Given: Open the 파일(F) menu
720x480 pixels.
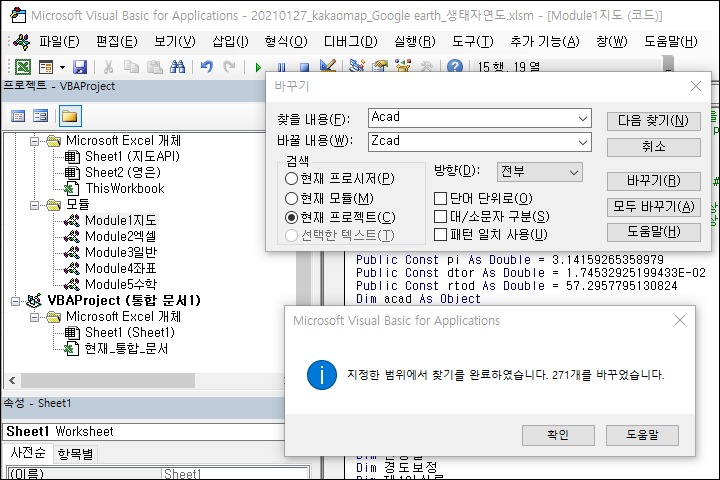Looking at the screenshot, I should coord(59,42).
